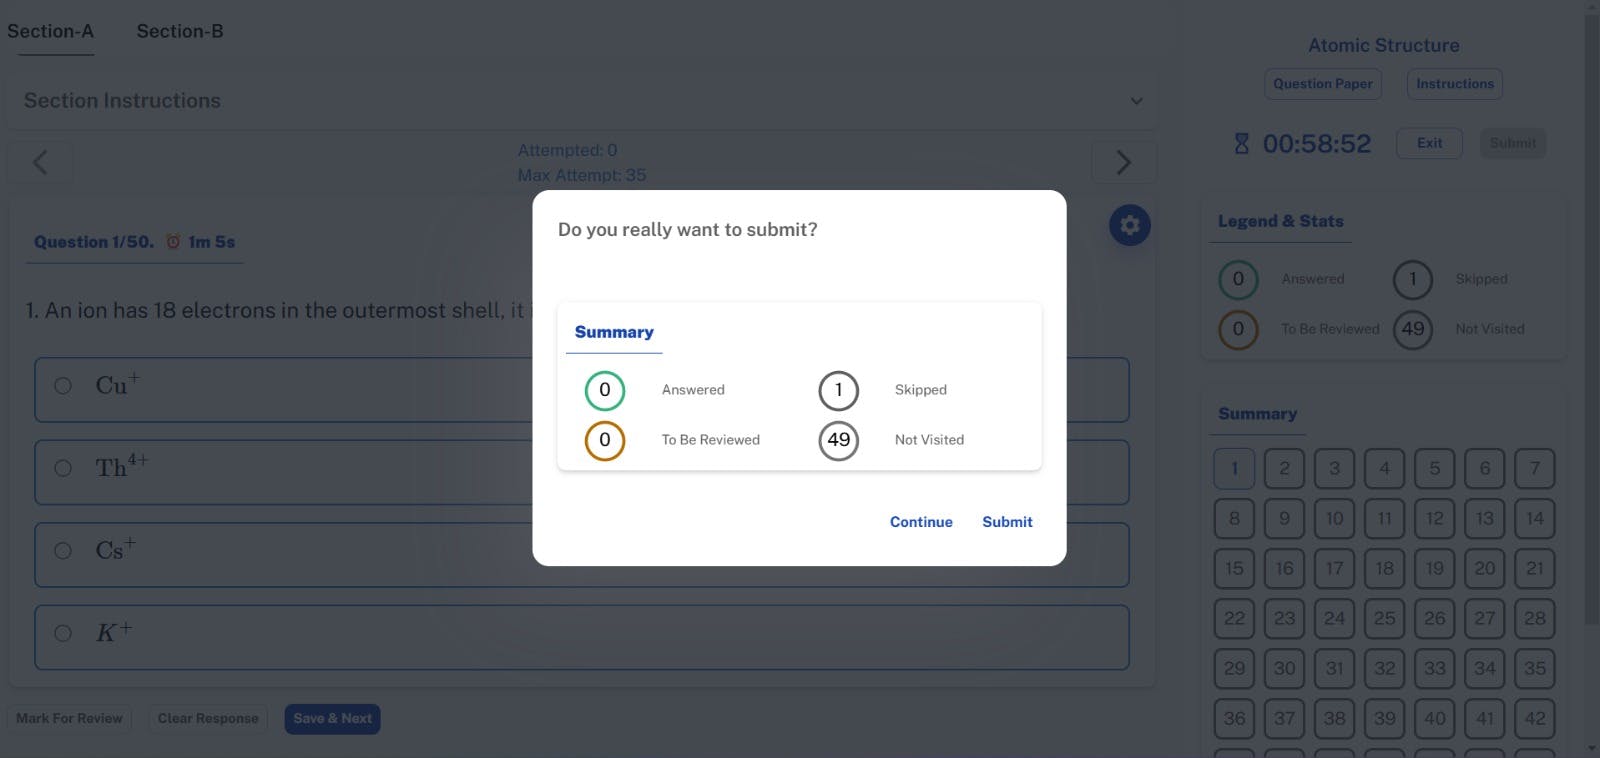Click the alarm clock icon beside question timer
1600x758 pixels.
point(173,242)
